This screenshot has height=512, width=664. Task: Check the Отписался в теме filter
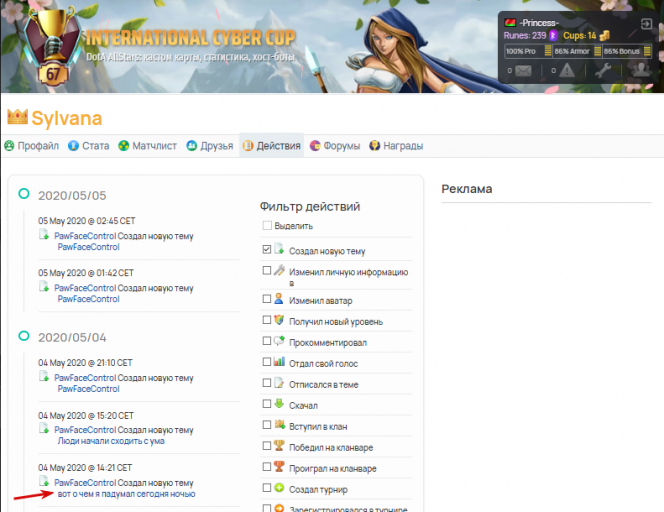tap(267, 383)
